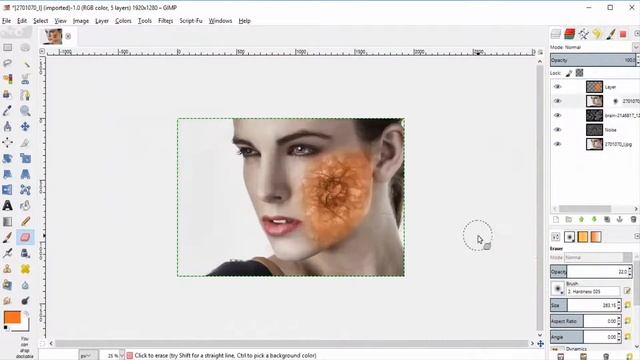Select the Rotate tool
The image size is (640, 360).
7,158
